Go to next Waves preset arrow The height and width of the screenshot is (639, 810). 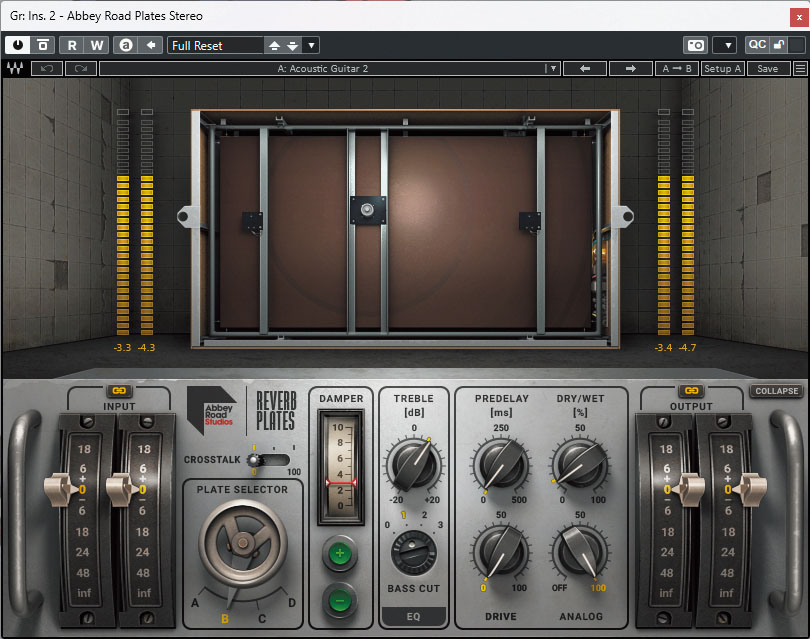[631, 69]
